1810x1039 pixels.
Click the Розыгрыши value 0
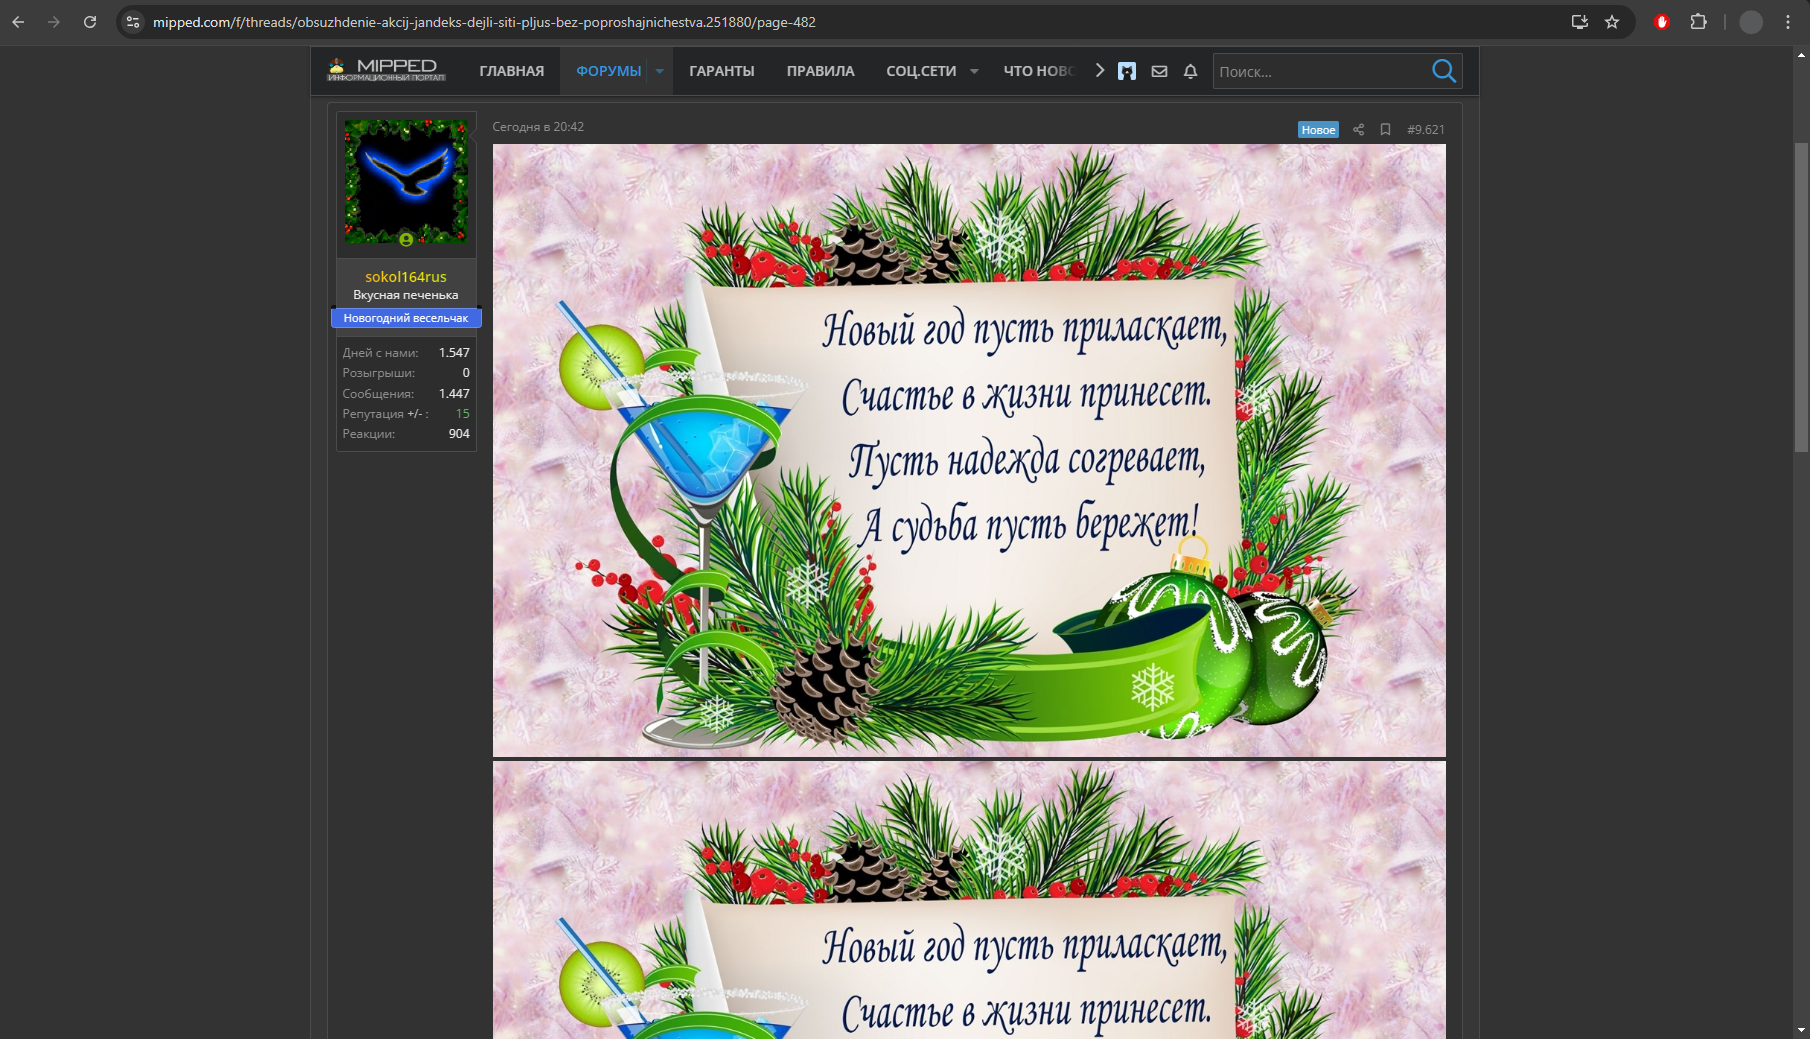coord(466,373)
